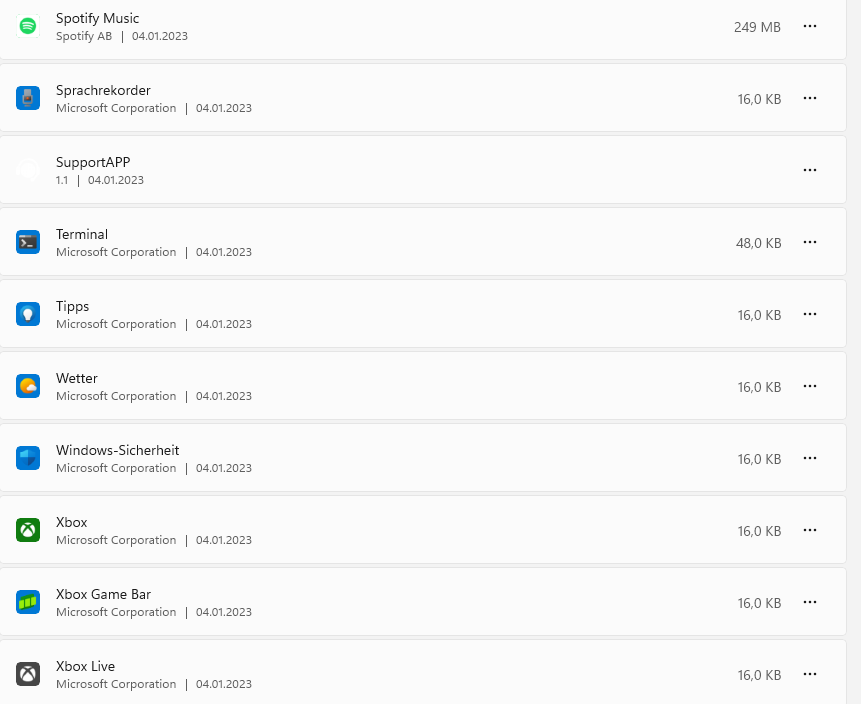Click the Windows-Sicherheit shield icon

[28, 458]
